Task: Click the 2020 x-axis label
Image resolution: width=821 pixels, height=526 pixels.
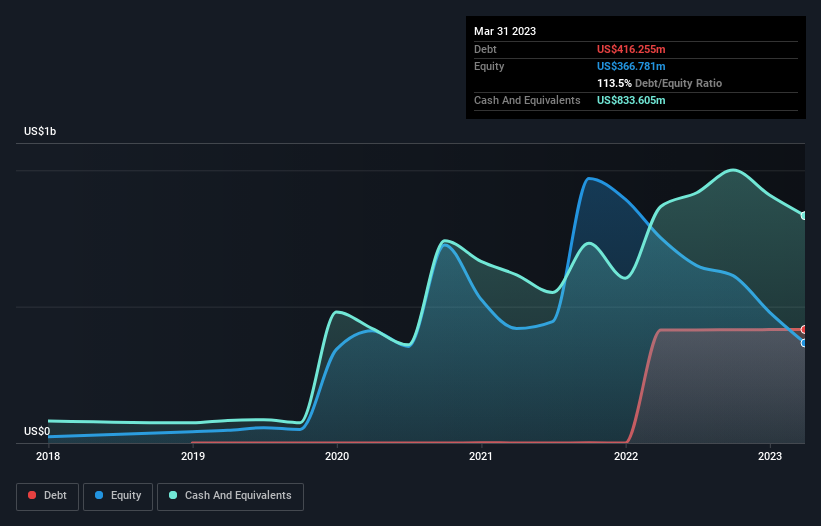Action: pos(337,456)
